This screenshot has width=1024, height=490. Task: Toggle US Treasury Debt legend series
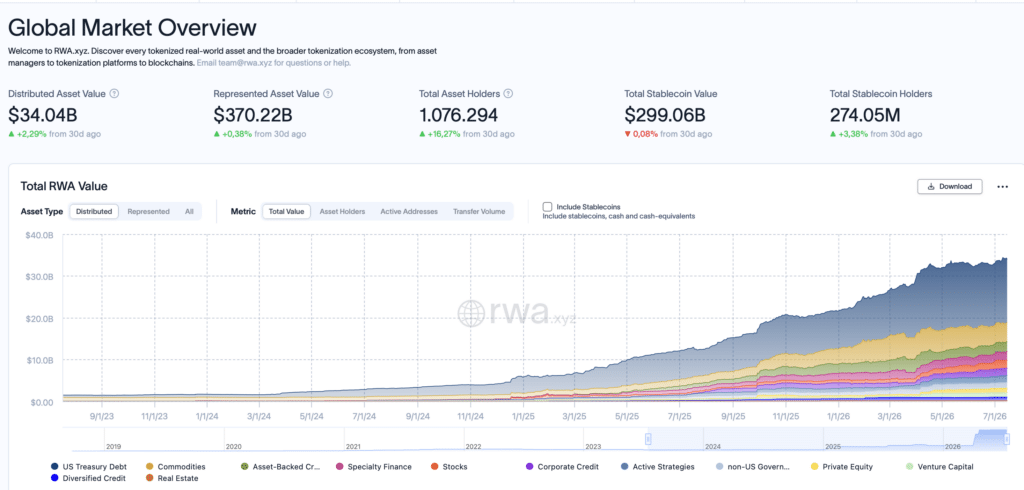pos(89,466)
